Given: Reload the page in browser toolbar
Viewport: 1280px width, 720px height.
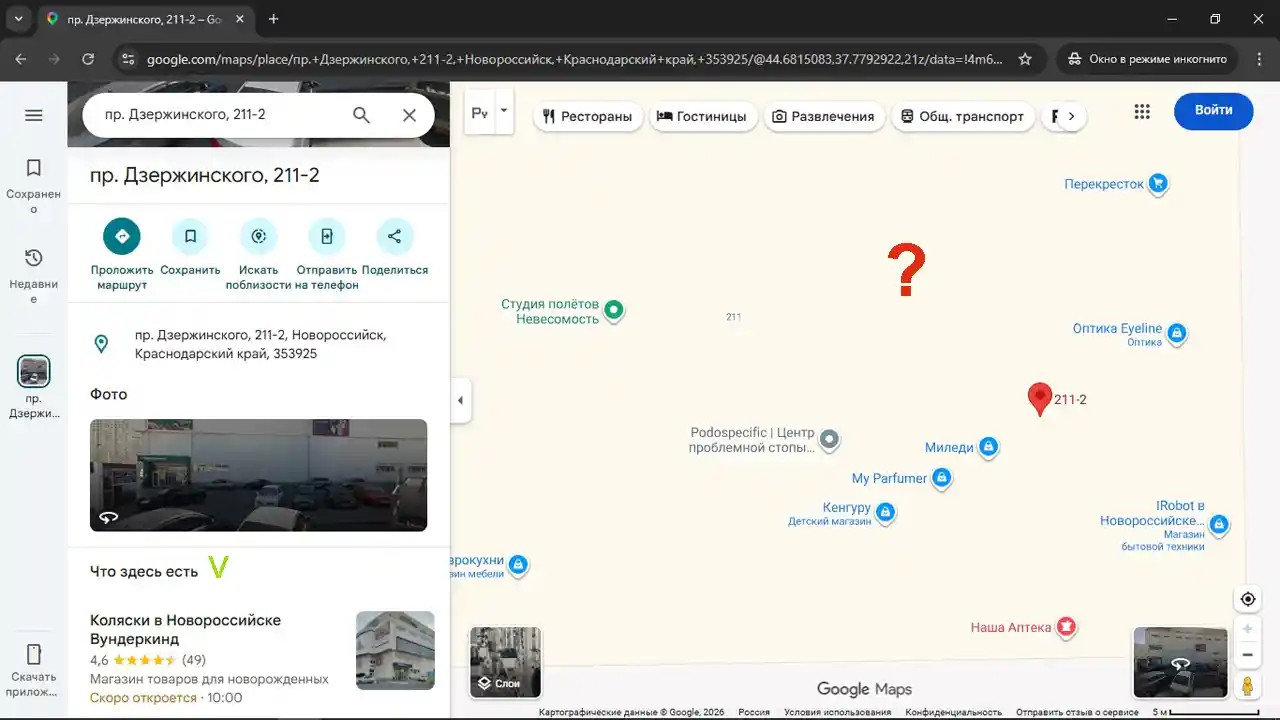Looking at the screenshot, I should coord(88,59).
